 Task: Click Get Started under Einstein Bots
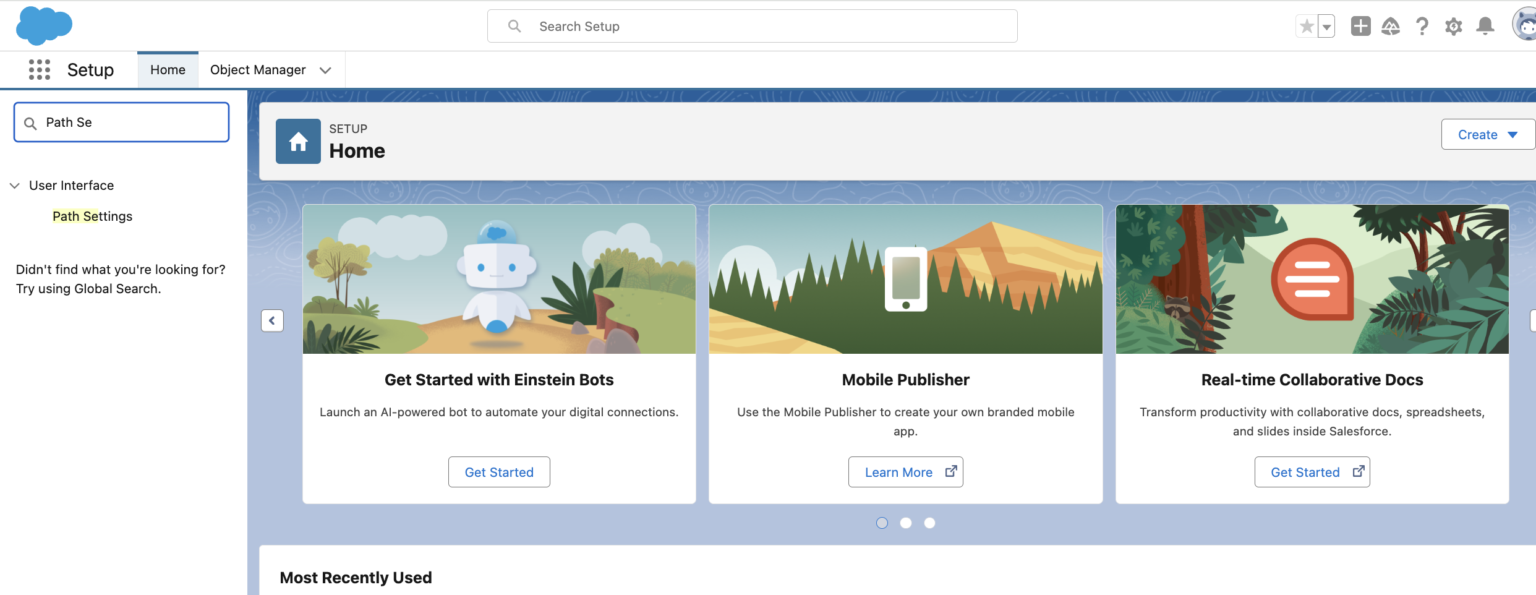499,472
